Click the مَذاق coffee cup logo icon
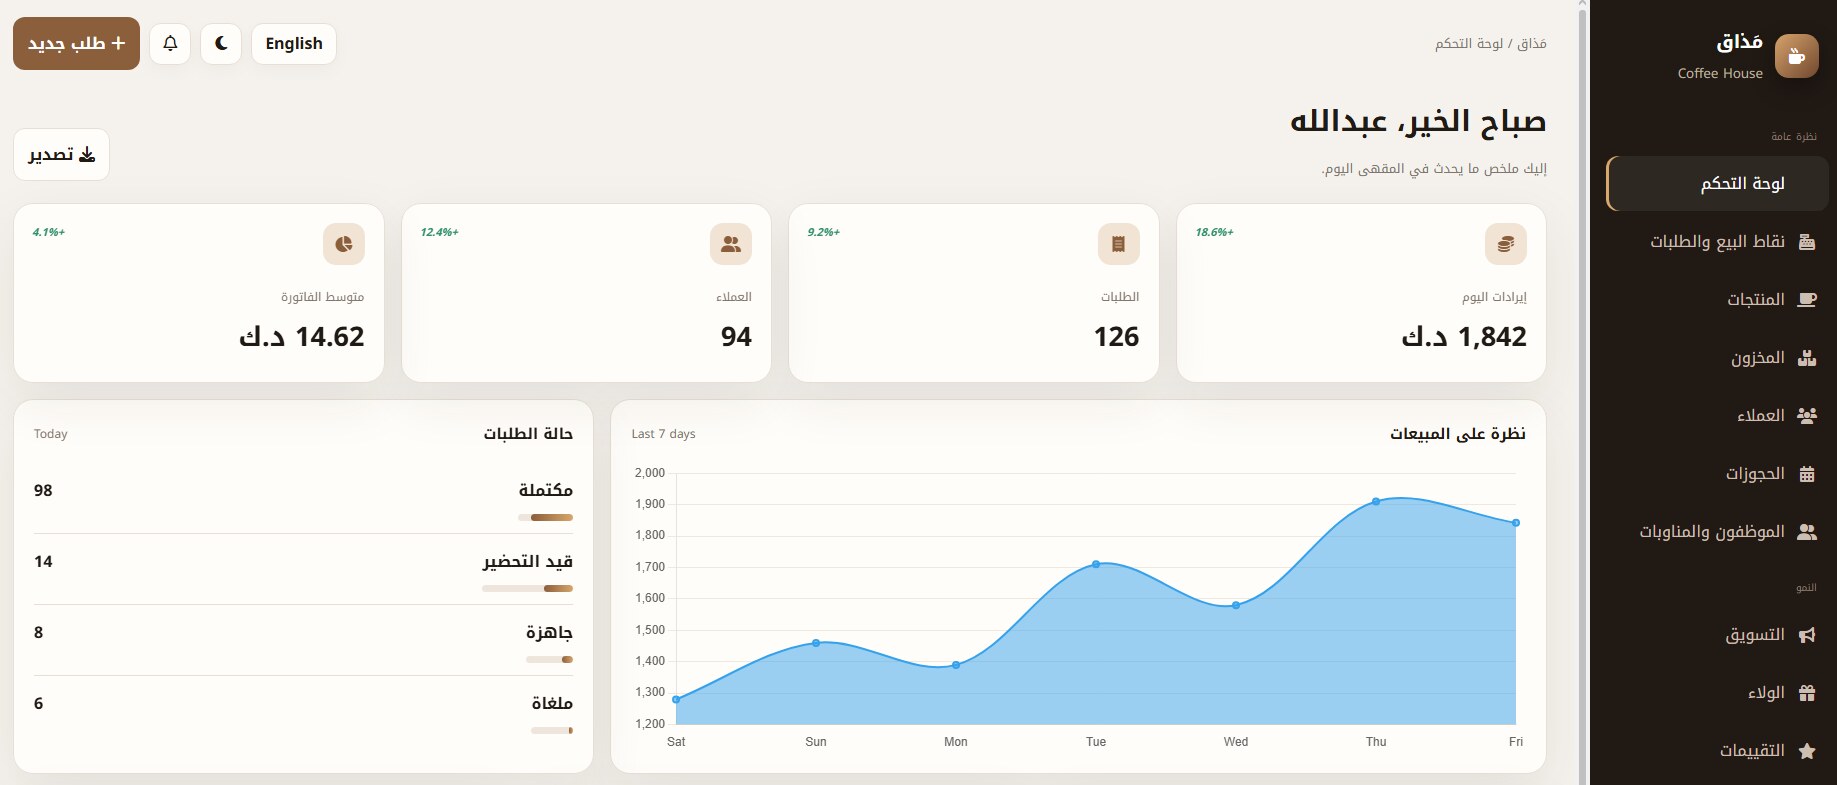 pos(1796,56)
